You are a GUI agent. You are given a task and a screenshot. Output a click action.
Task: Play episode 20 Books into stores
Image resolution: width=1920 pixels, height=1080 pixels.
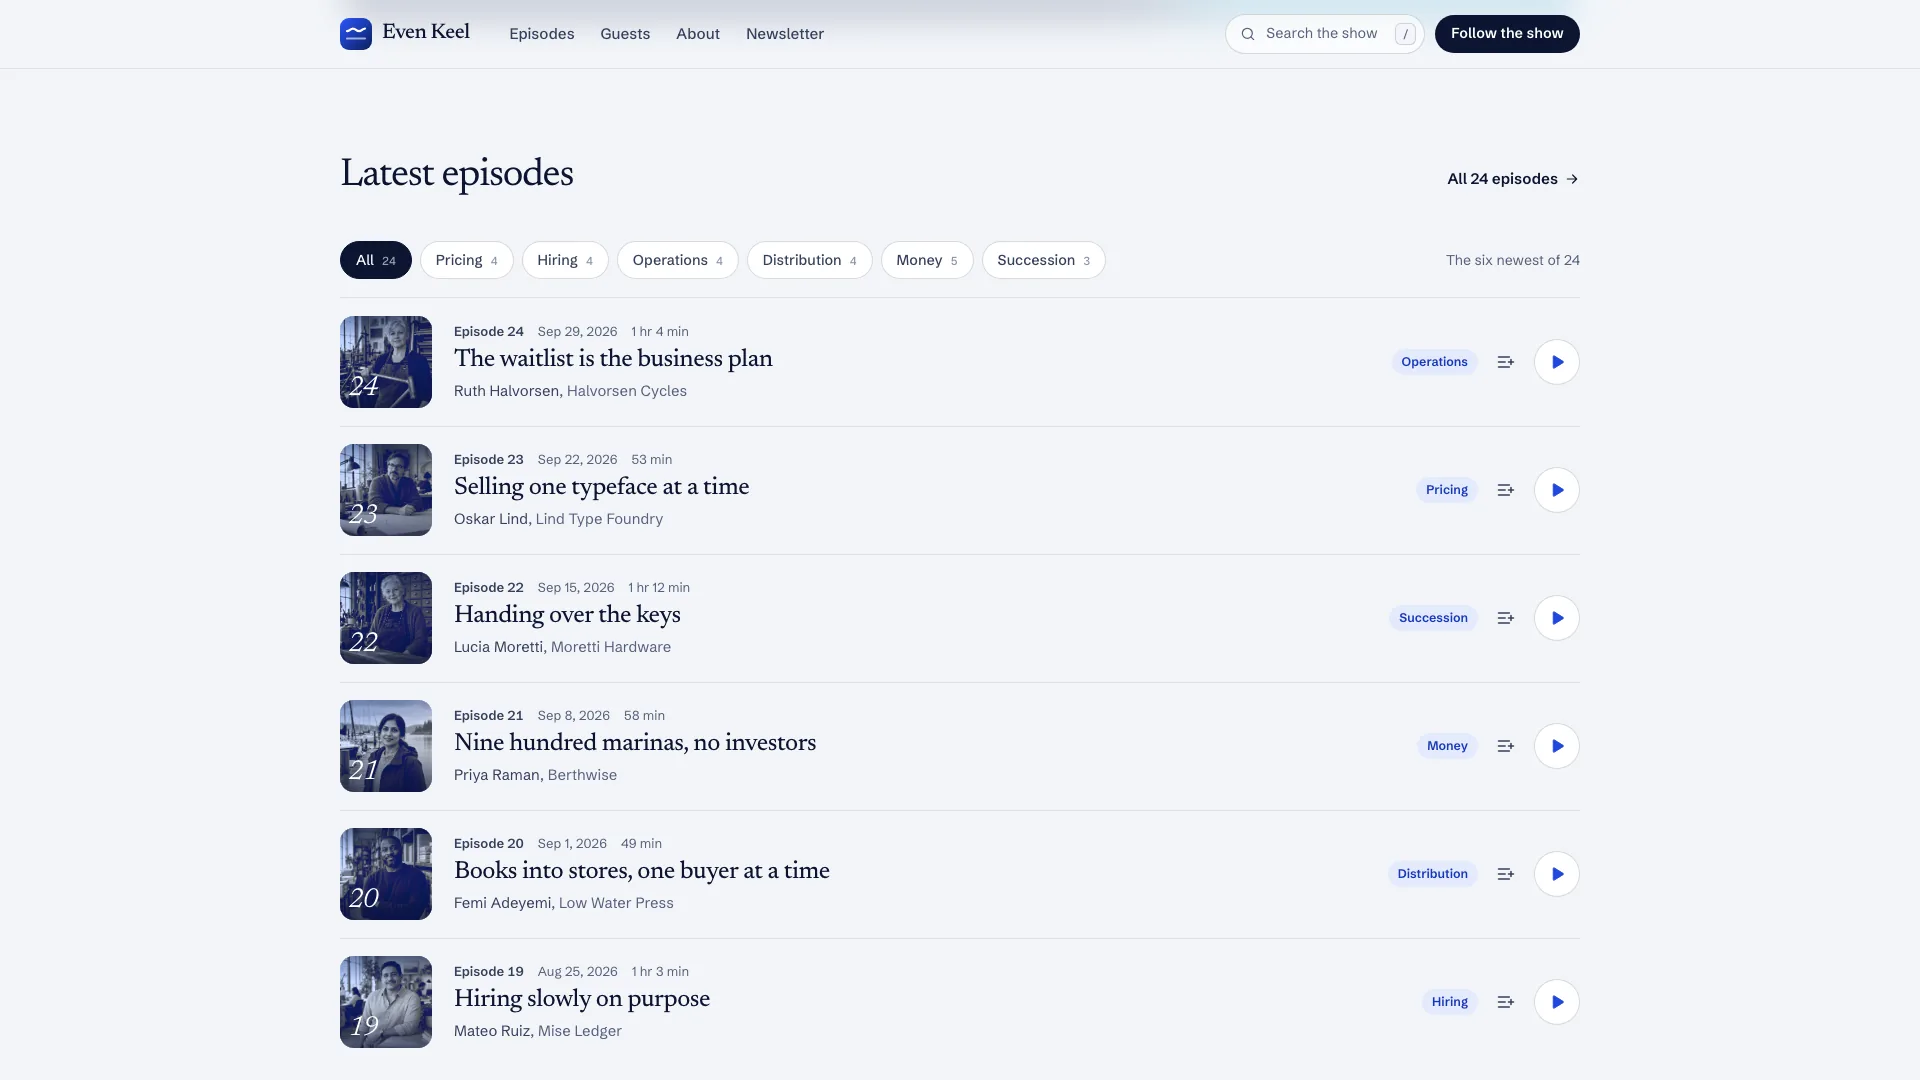(x=1557, y=874)
